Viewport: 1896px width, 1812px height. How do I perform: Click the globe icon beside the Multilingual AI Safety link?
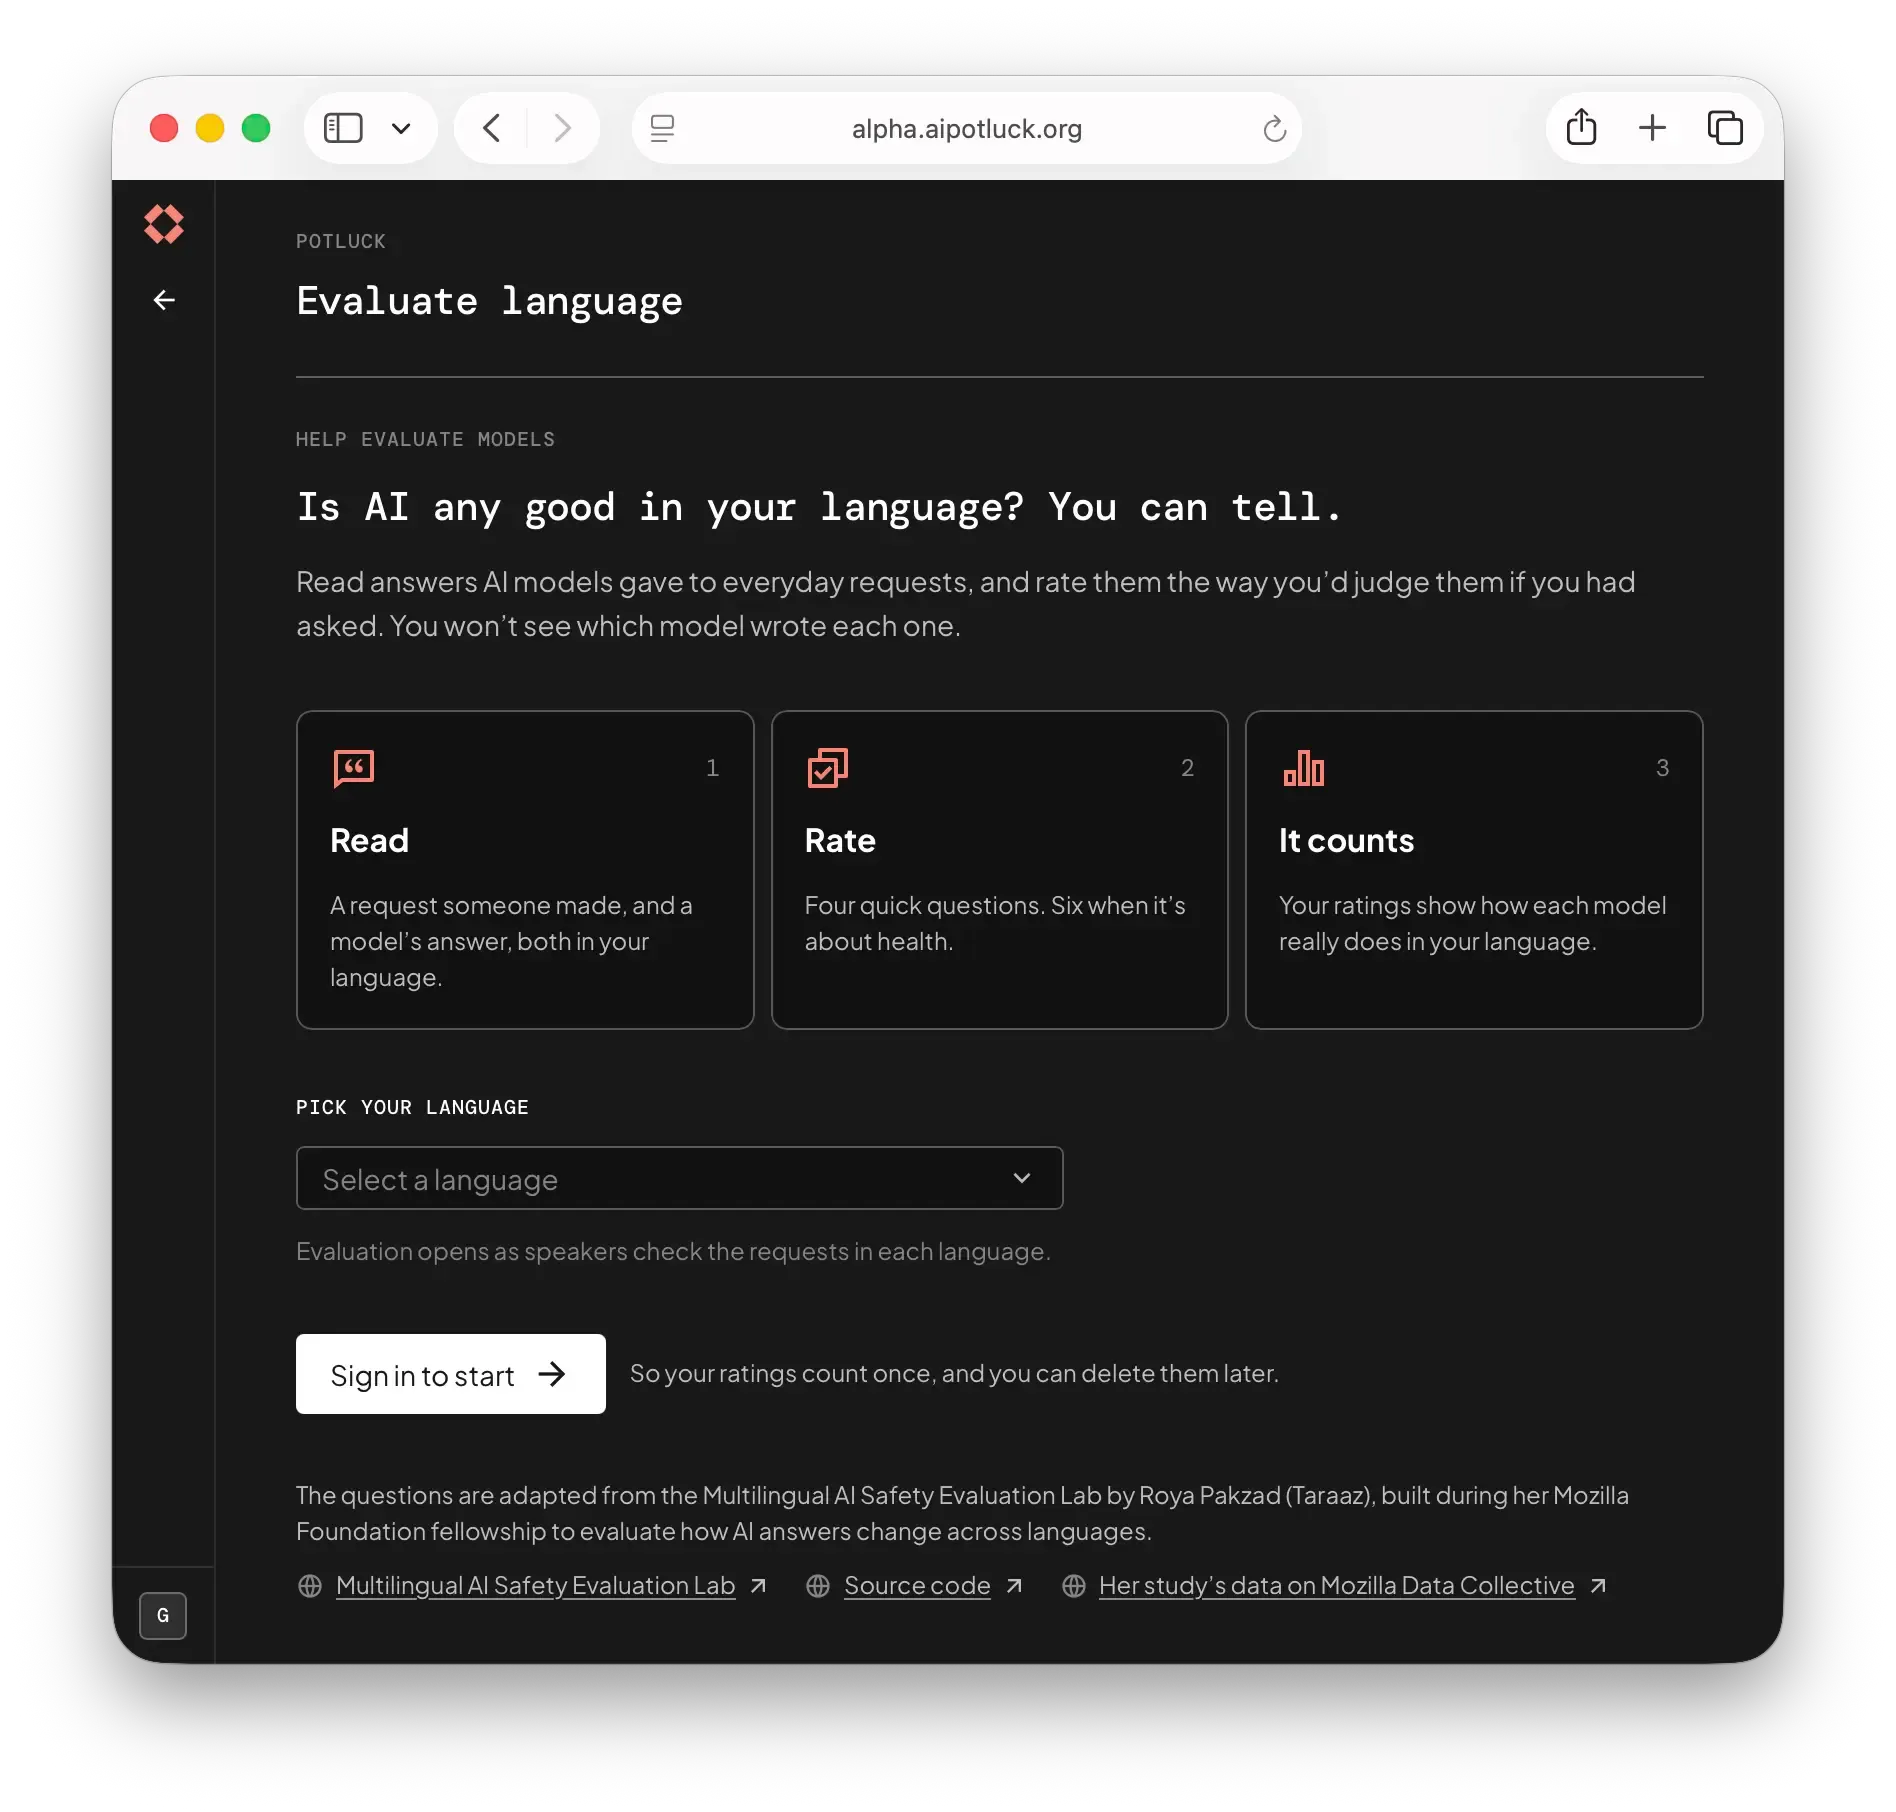310,1586
